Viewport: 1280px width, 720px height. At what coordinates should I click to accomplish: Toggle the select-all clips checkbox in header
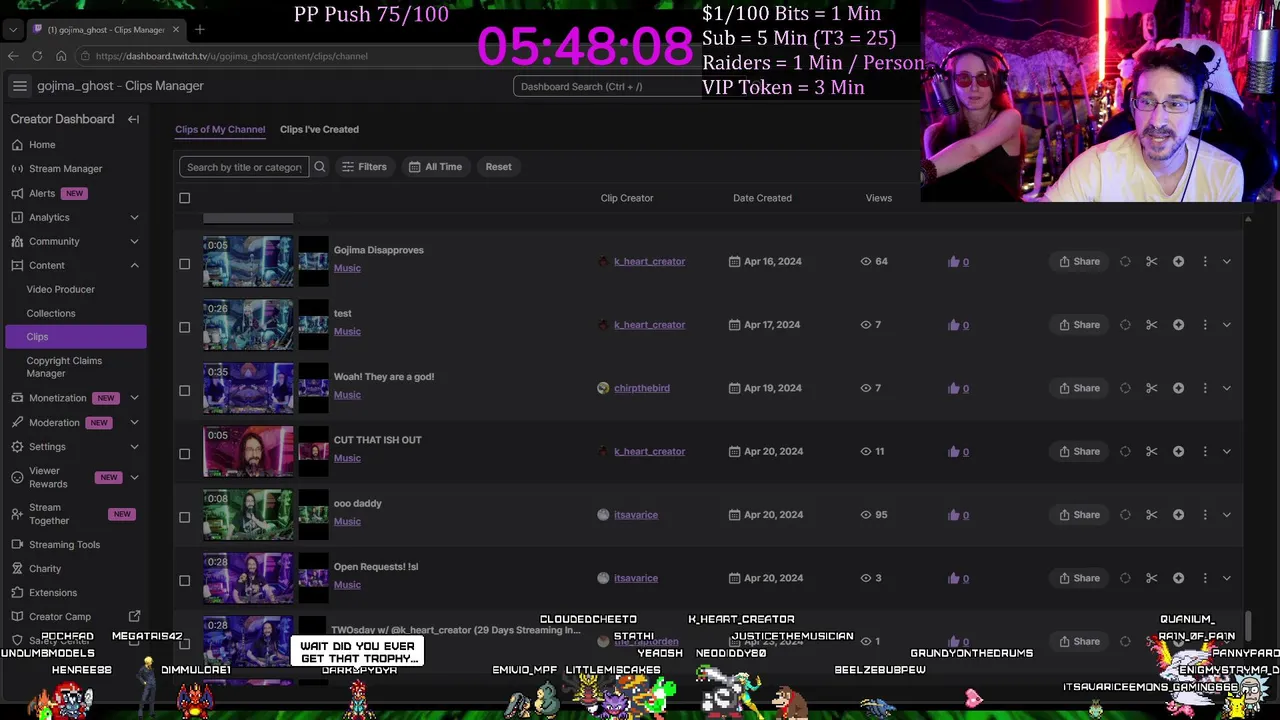pyautogui.click(x=184, y=198)
